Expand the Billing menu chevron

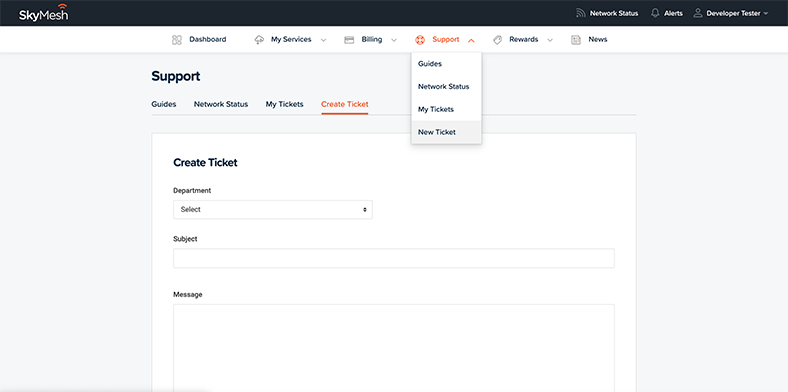point(394,40)
